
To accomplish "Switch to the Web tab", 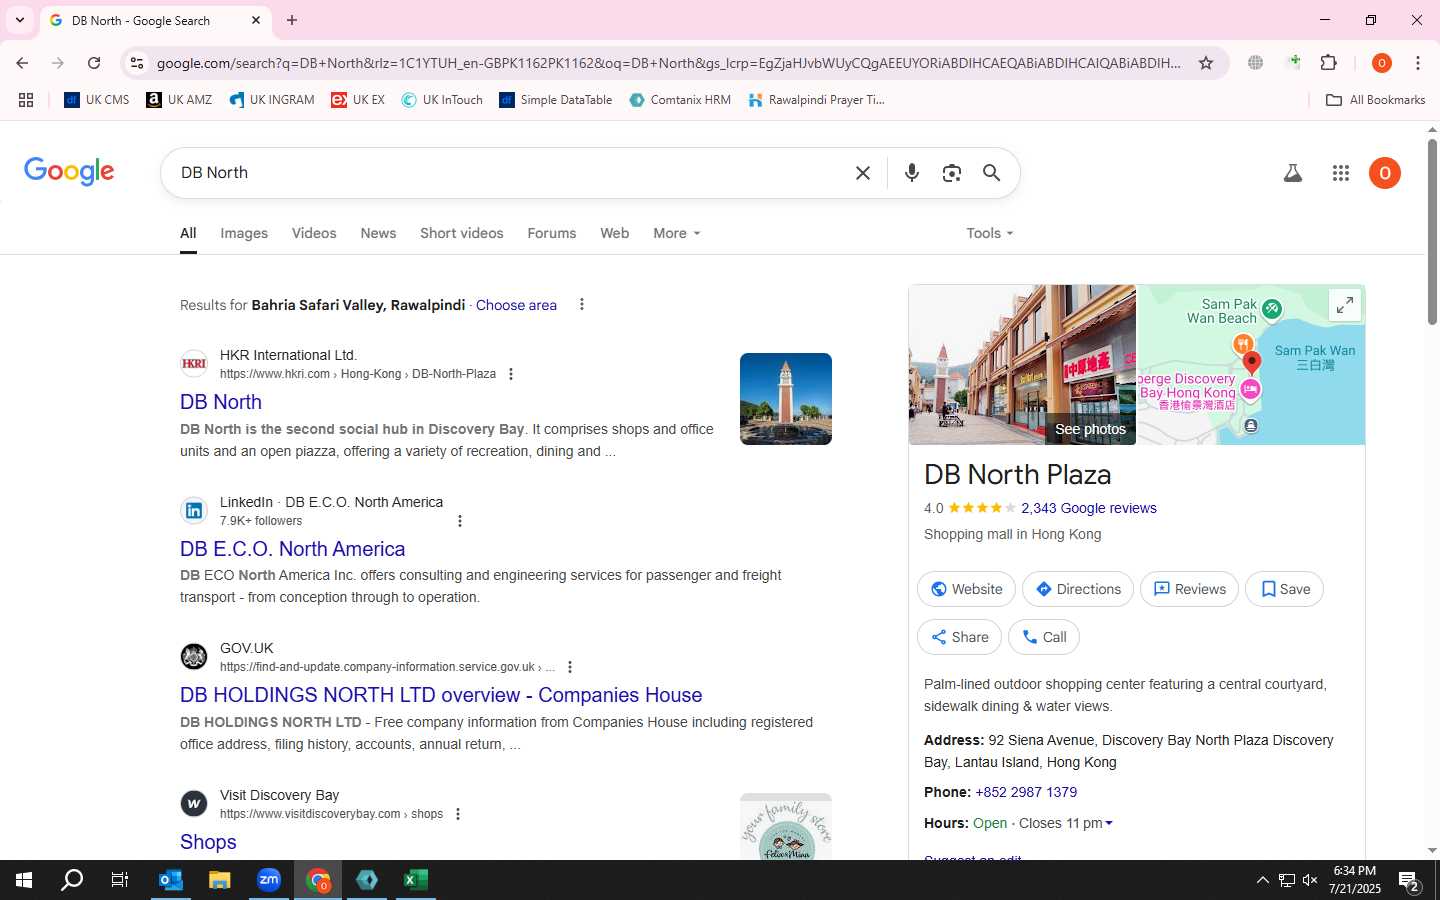I will pyautogui.click(x=615, y=233).
